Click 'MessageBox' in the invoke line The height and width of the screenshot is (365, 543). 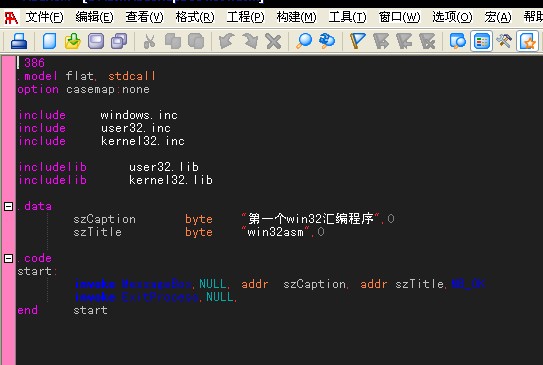[x=156, y=284]
